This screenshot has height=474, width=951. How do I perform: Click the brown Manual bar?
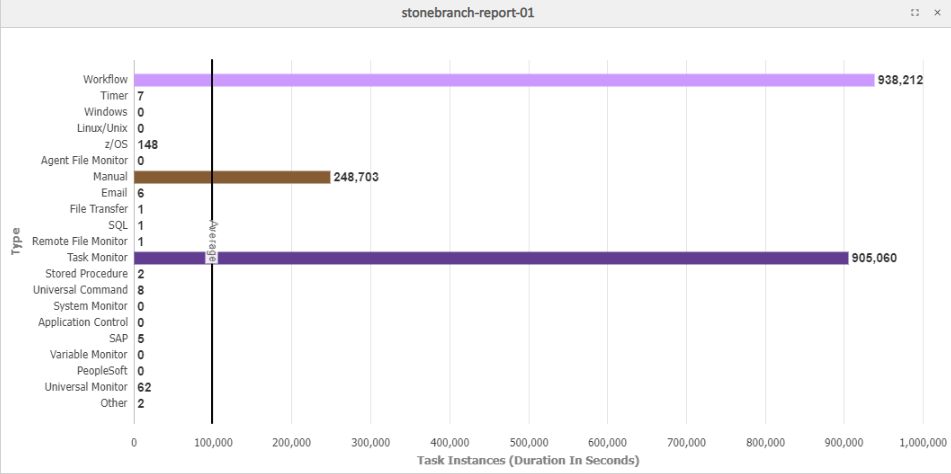(232, 177)
